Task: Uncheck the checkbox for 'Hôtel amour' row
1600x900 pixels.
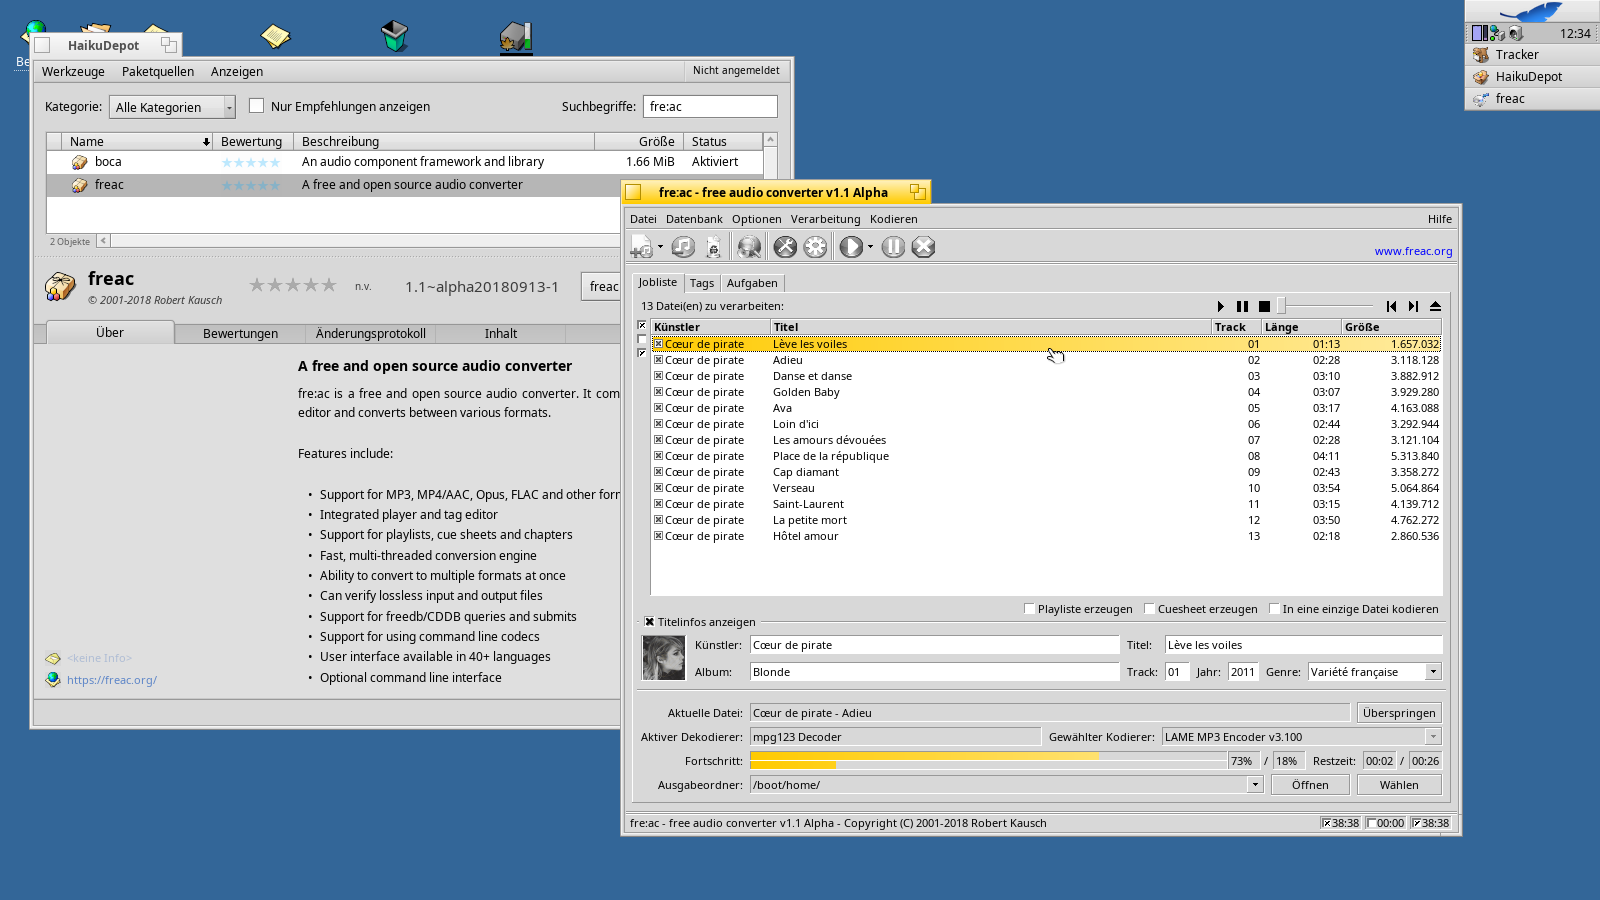Action: click(658, 536)
